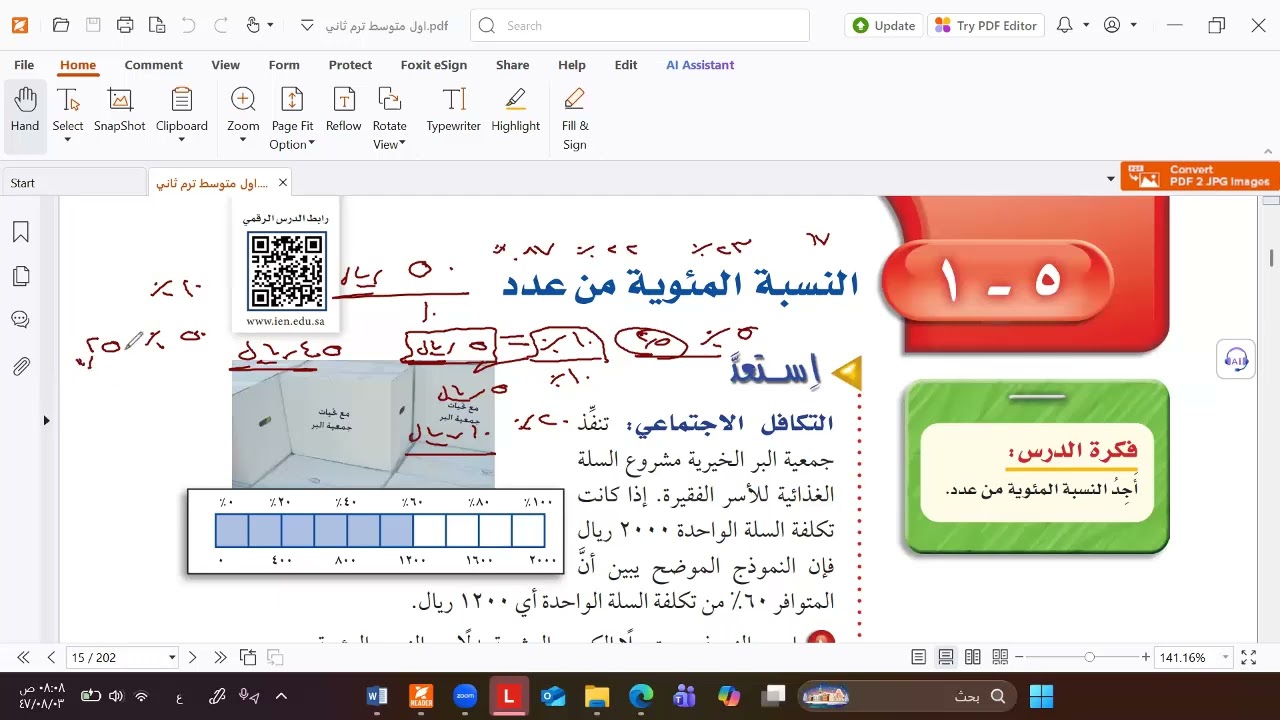Image resolution: width=1280 pixels, height=720 pixels.
Task: Click the Redo arrow icon
Action: point(221,26)
